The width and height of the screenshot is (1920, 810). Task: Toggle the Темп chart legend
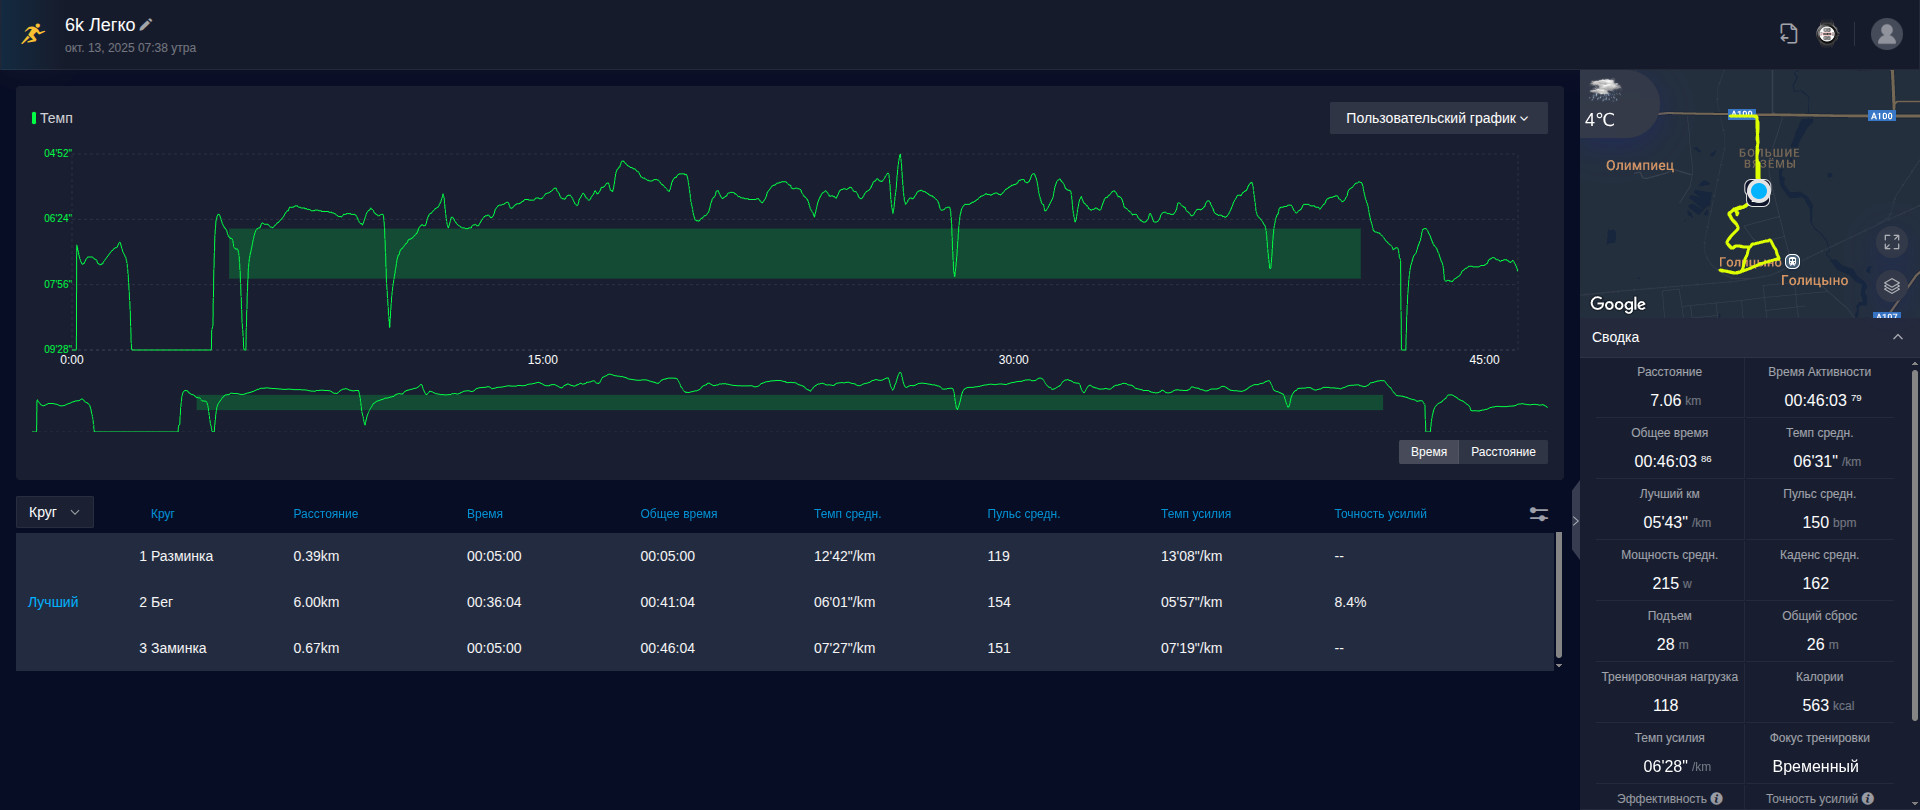click(x=53, y=118)
